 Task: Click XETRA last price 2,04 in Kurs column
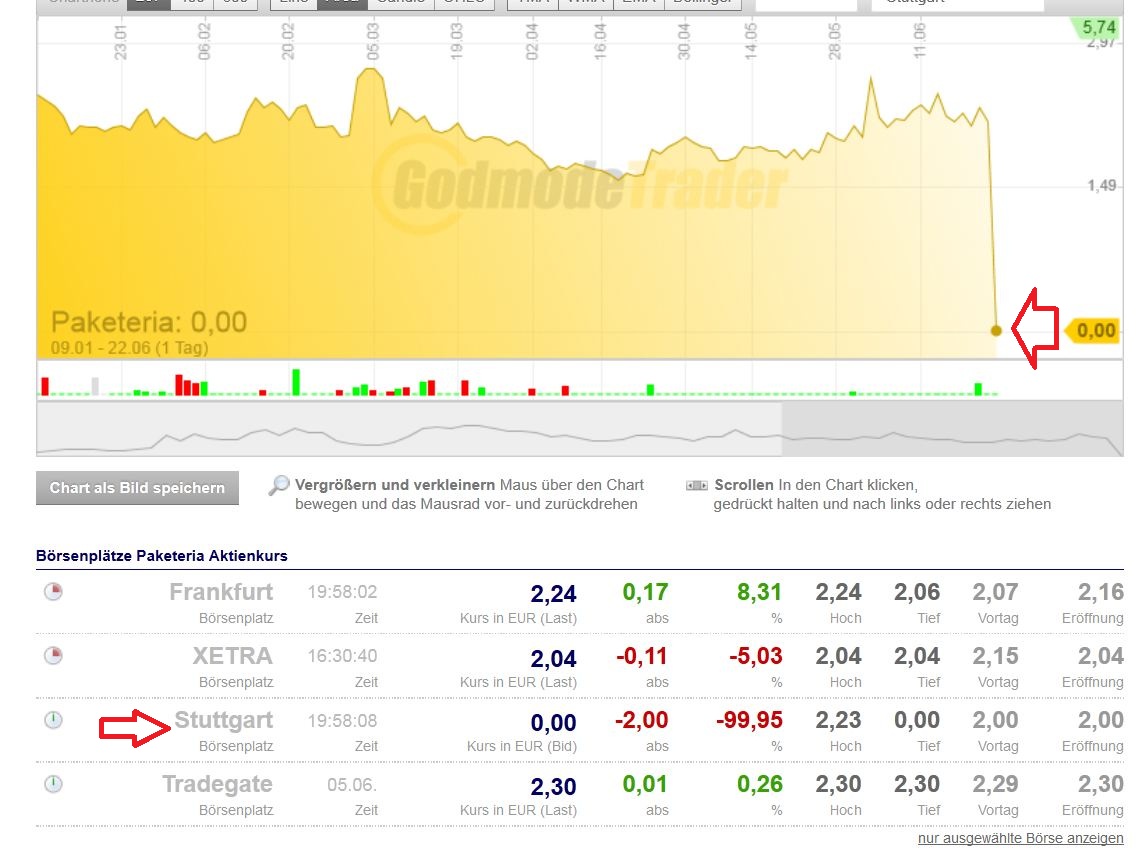(554, 658)
